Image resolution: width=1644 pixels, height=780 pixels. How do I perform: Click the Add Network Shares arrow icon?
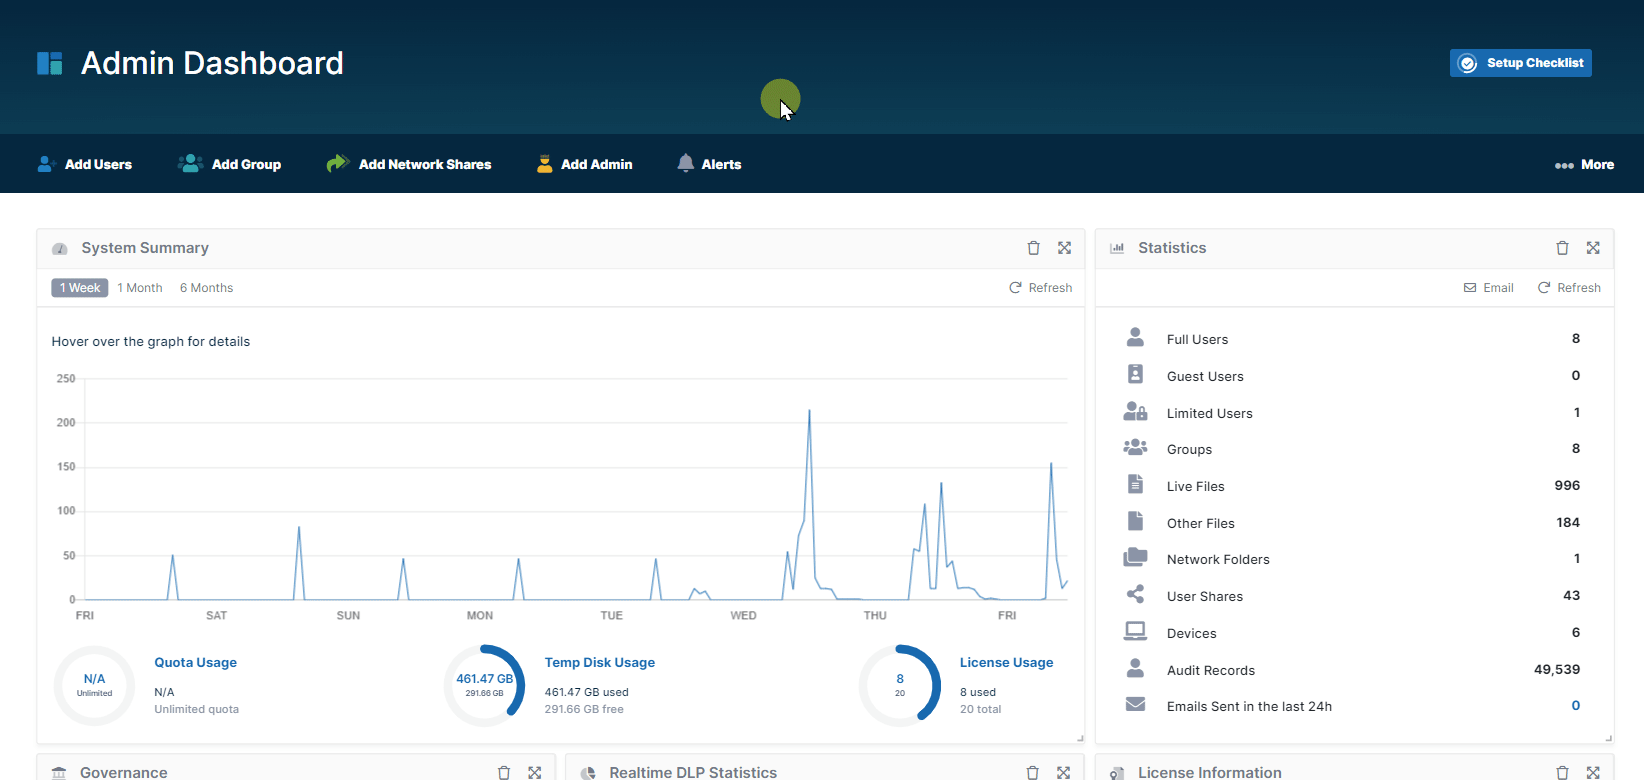click(337, 164)
